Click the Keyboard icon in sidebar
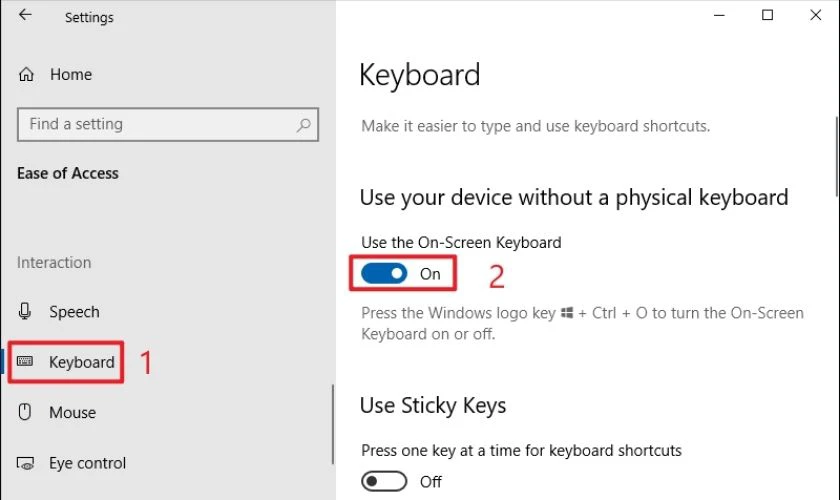 coord(27,362)
